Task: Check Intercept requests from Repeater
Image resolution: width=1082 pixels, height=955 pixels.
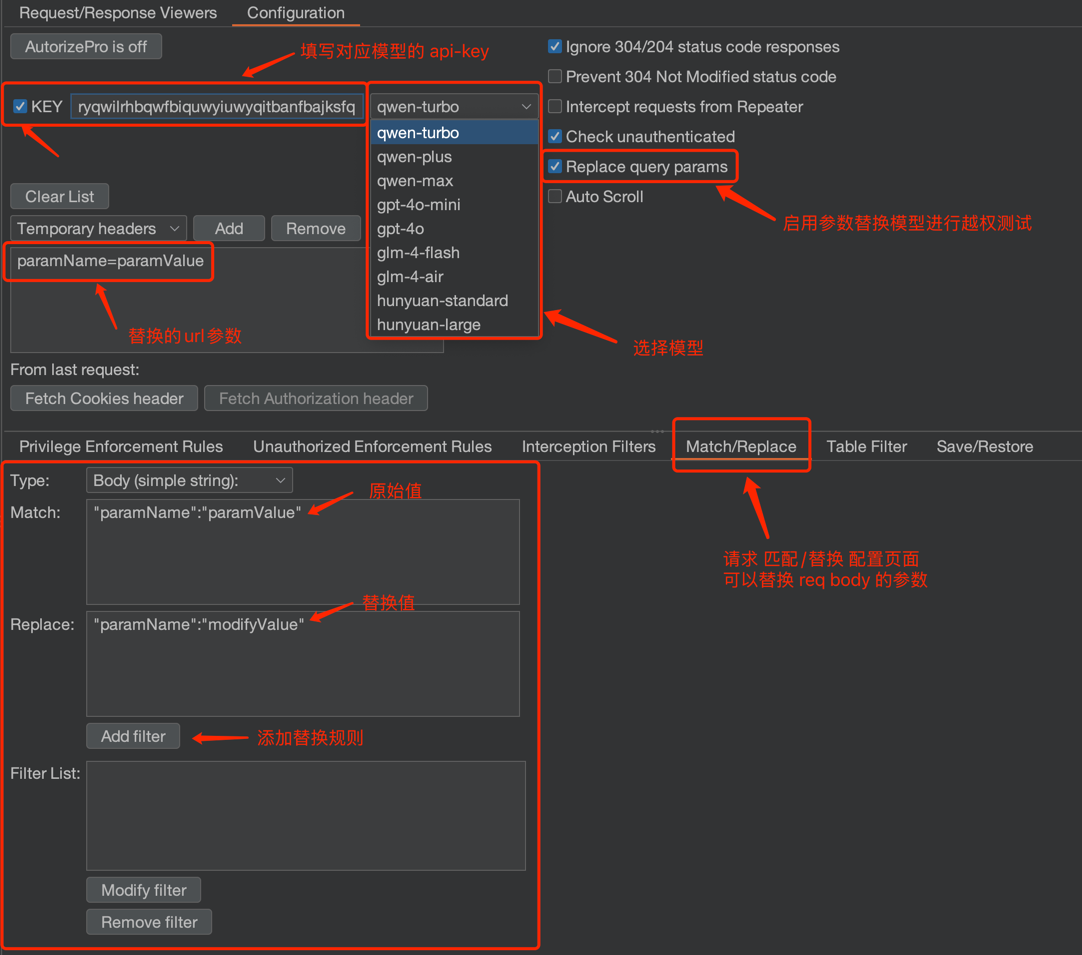Action: coord(555,107)
